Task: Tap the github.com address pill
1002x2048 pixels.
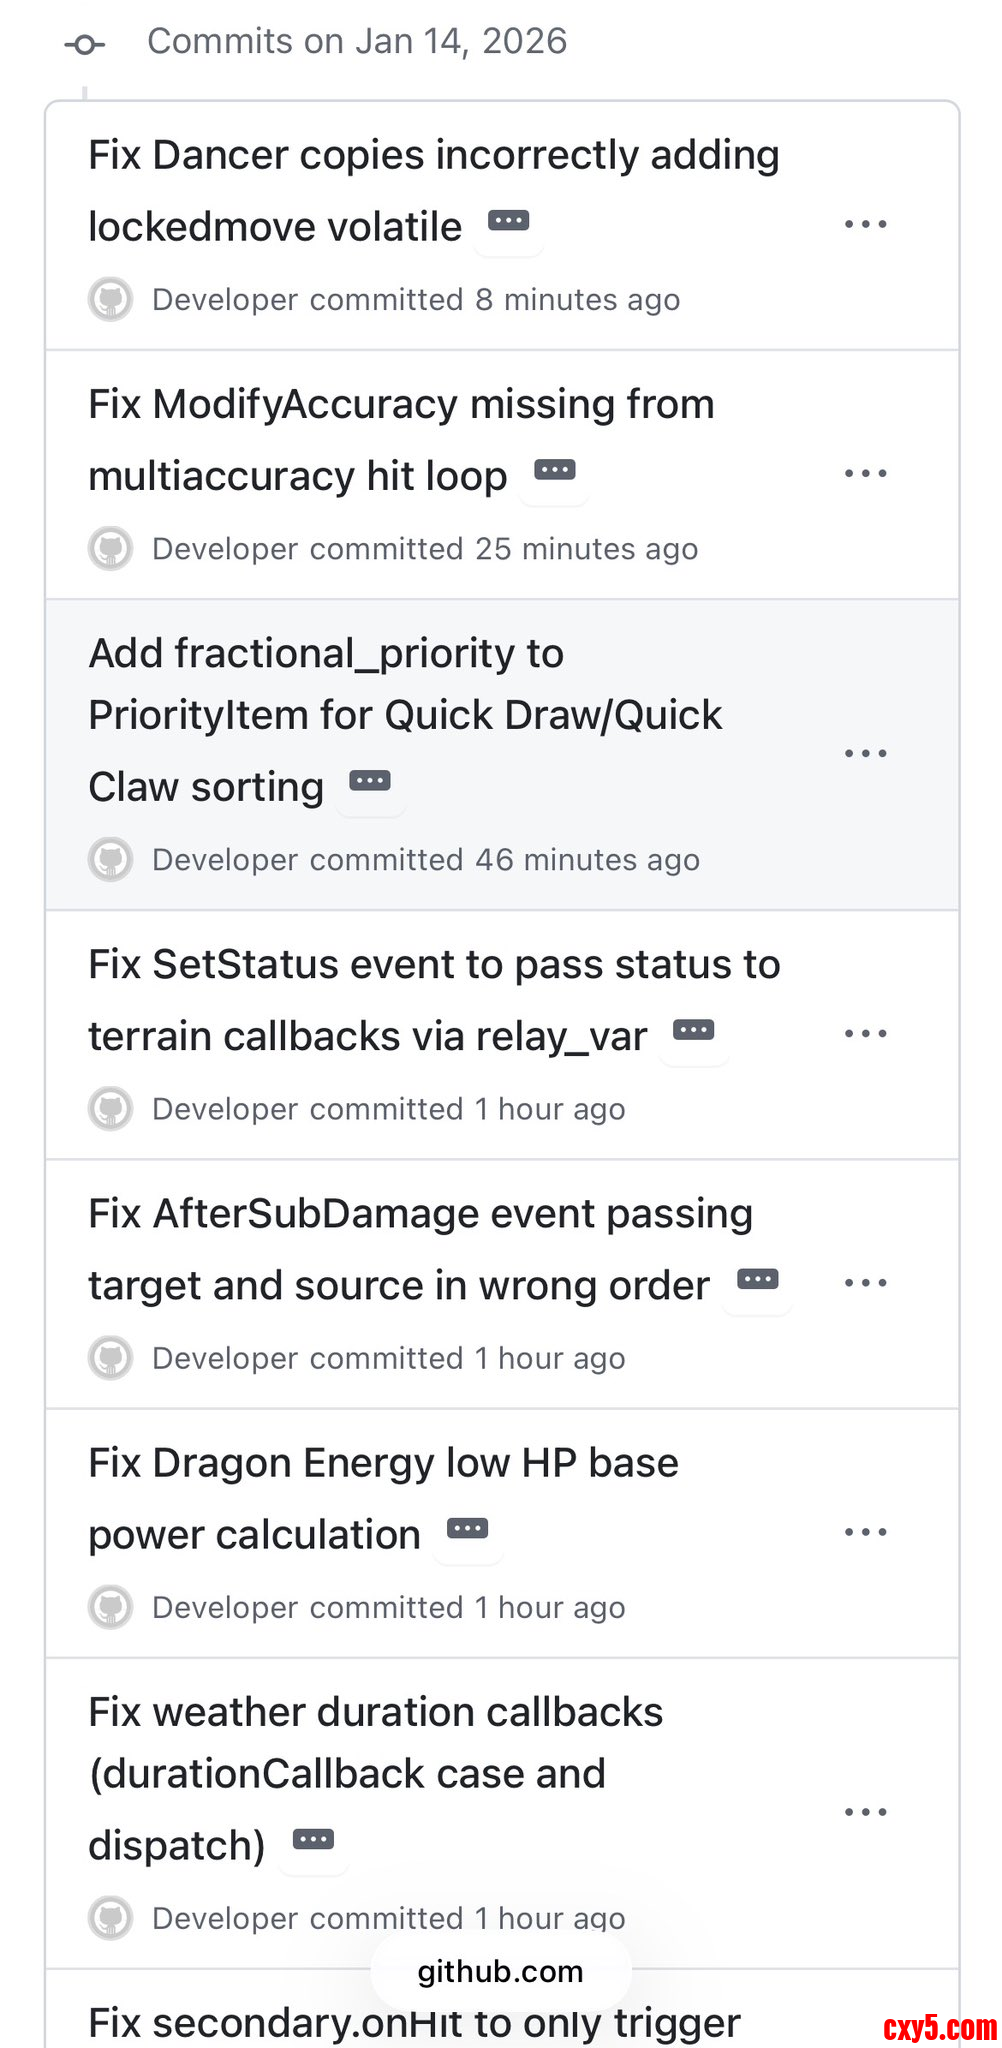Action: 500,1971
